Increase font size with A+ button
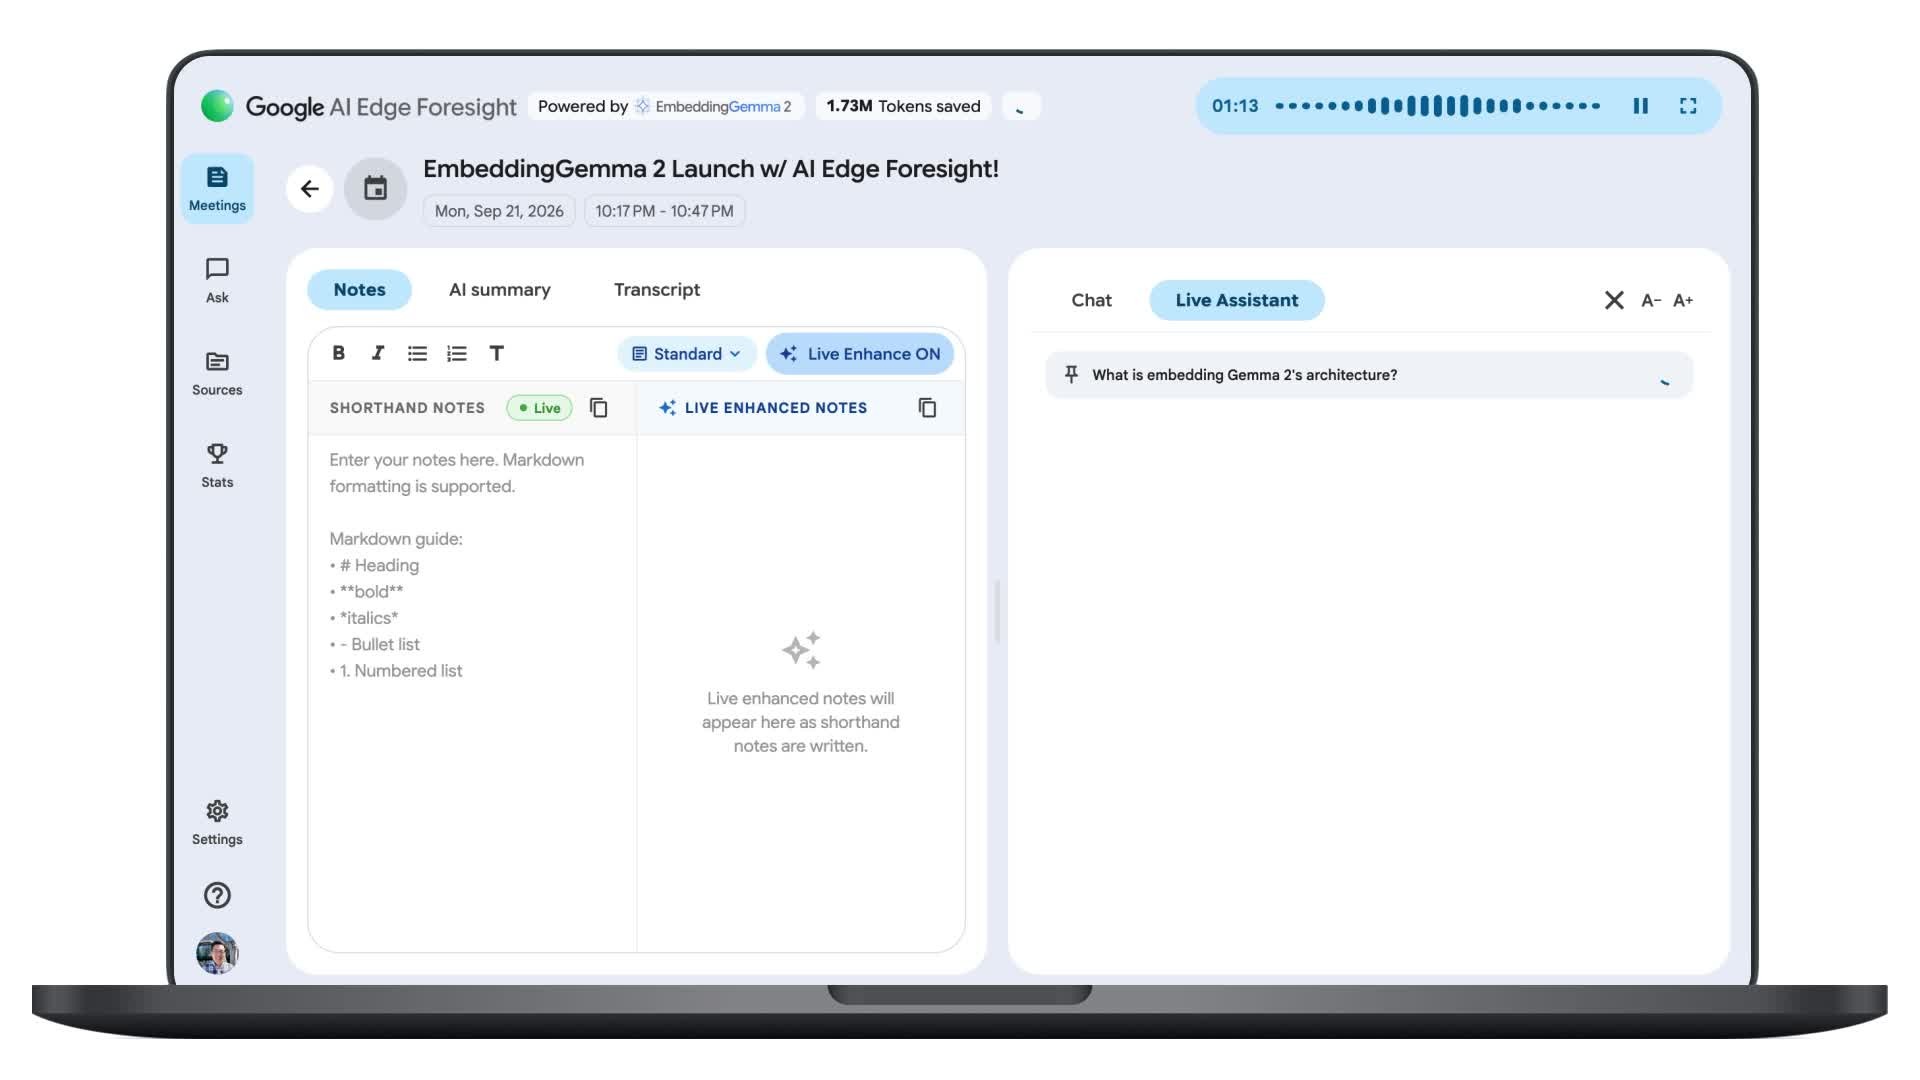The width and height of the screenshot is (1920, 1080). [x=1683, y=300]
